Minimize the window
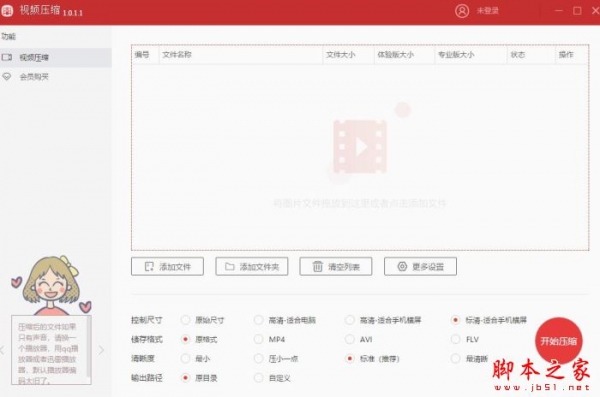This screenshot has height=397, width=600. coord(559,11)
